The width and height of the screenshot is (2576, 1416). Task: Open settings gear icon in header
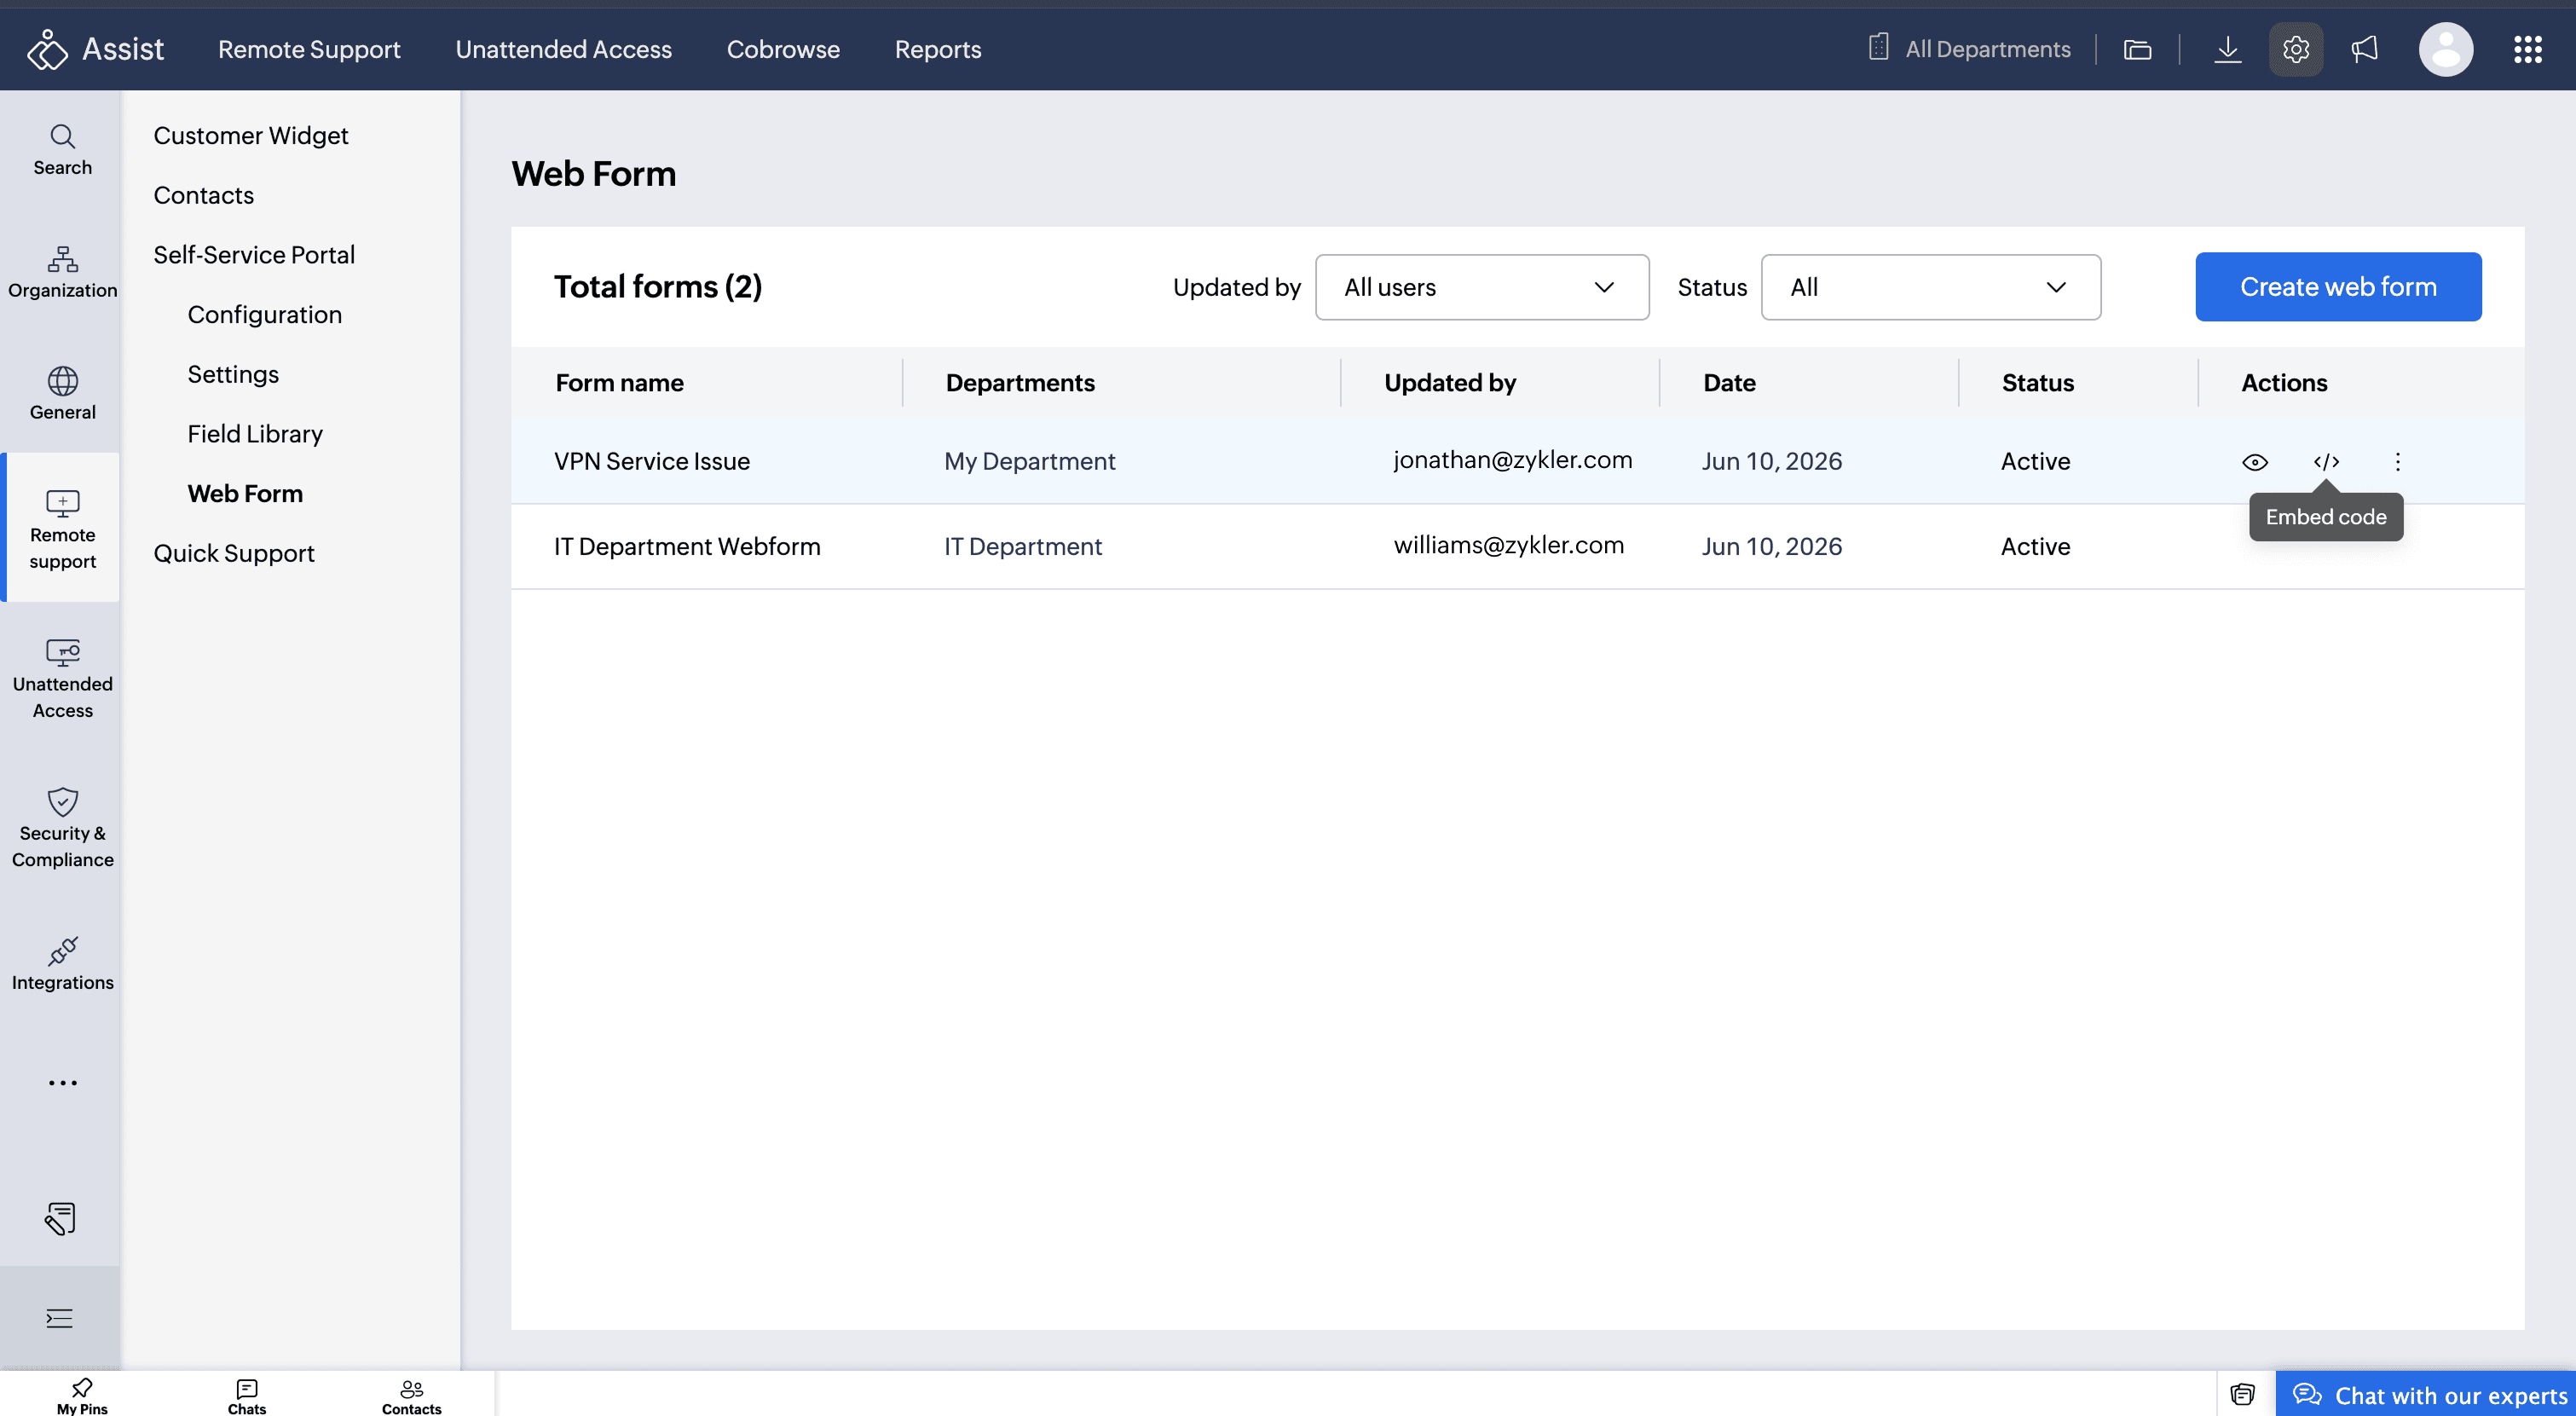(2295, 49)
